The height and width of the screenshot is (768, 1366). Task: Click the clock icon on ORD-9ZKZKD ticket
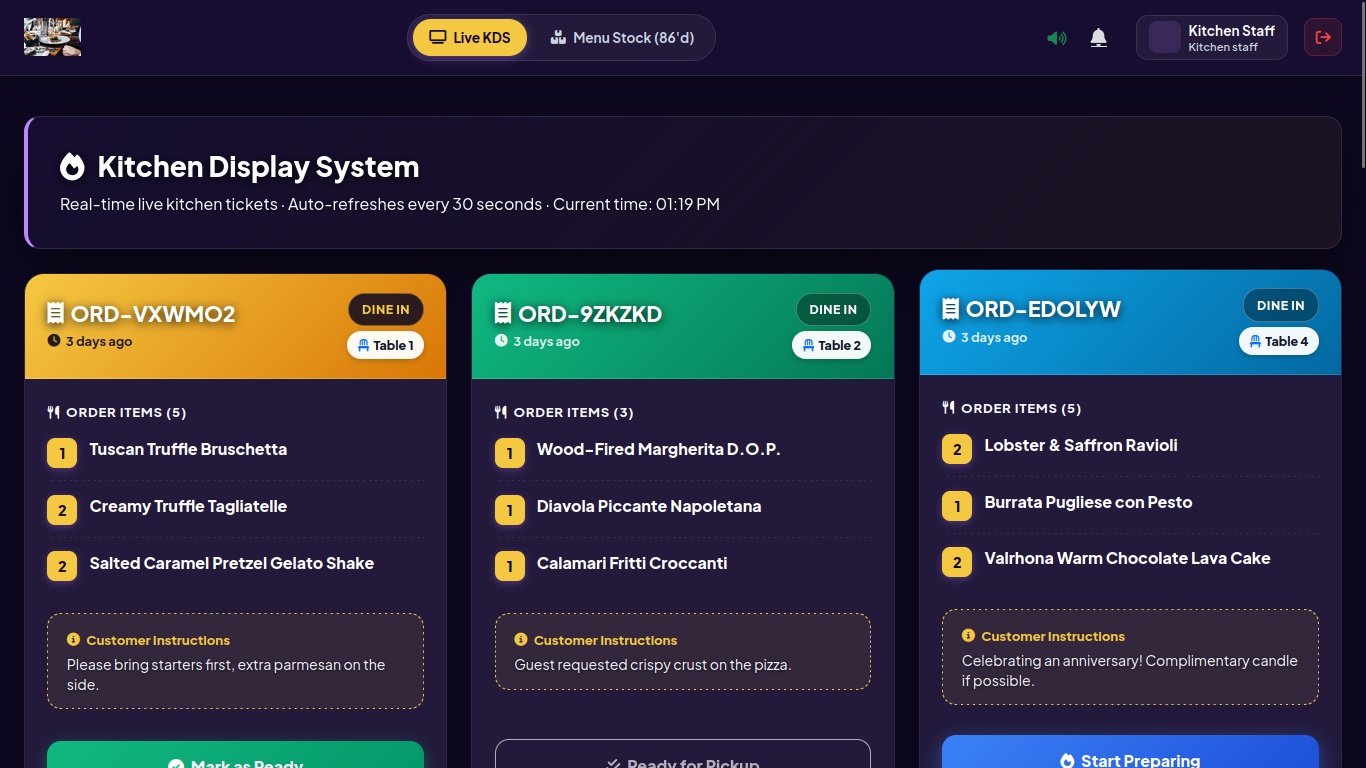(x=501, y=341)
